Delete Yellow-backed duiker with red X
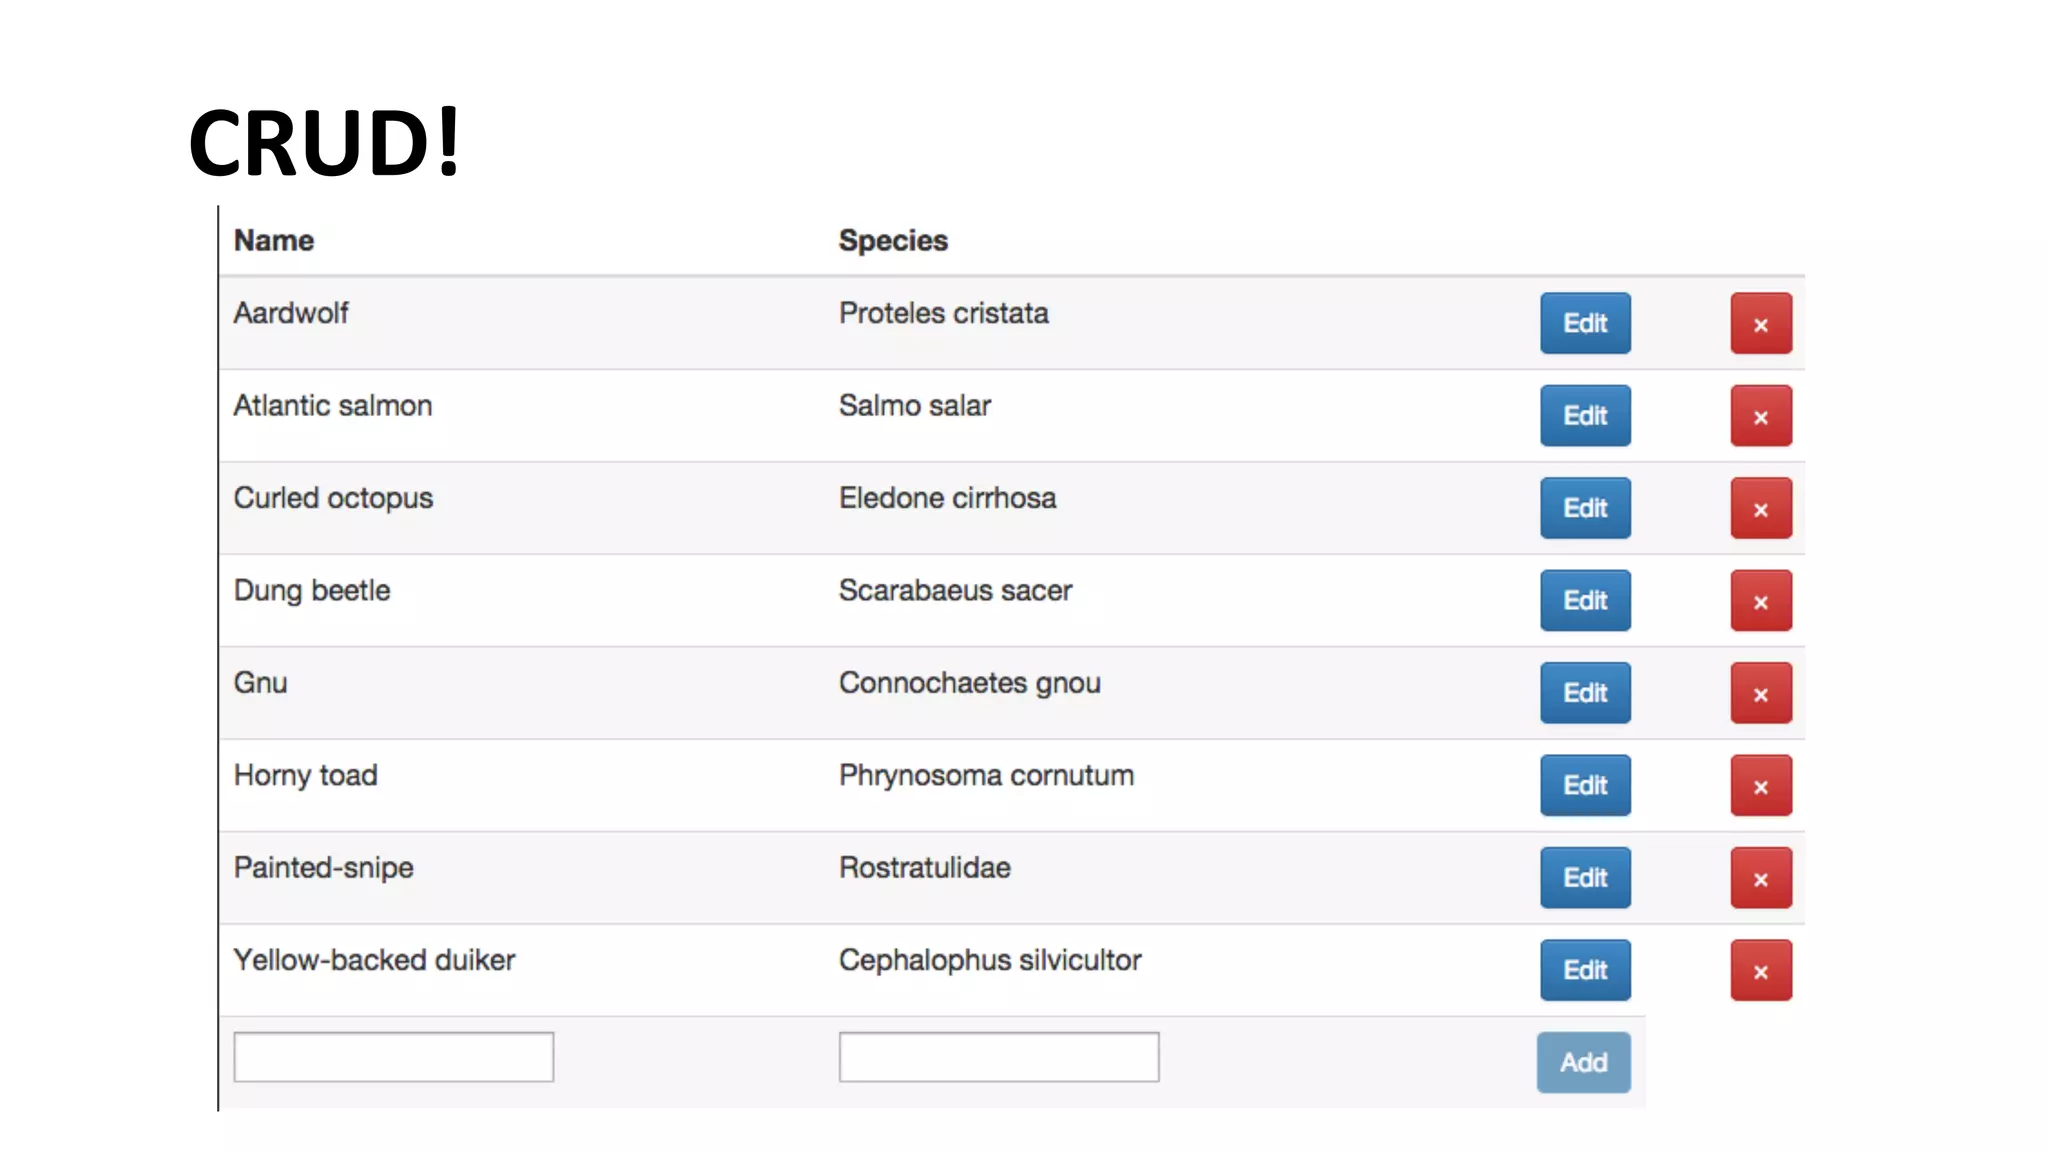Screen dimensions: 2048x1152 tap(1760, 970)
